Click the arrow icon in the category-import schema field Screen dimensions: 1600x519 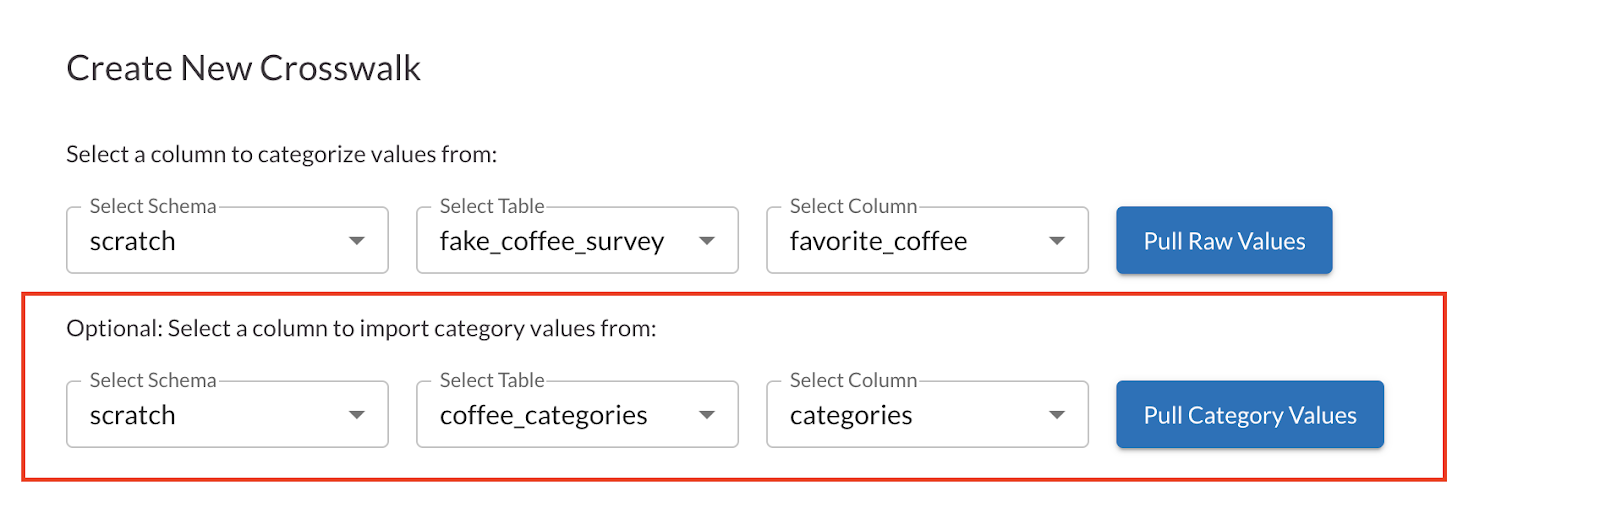(357, 415)
